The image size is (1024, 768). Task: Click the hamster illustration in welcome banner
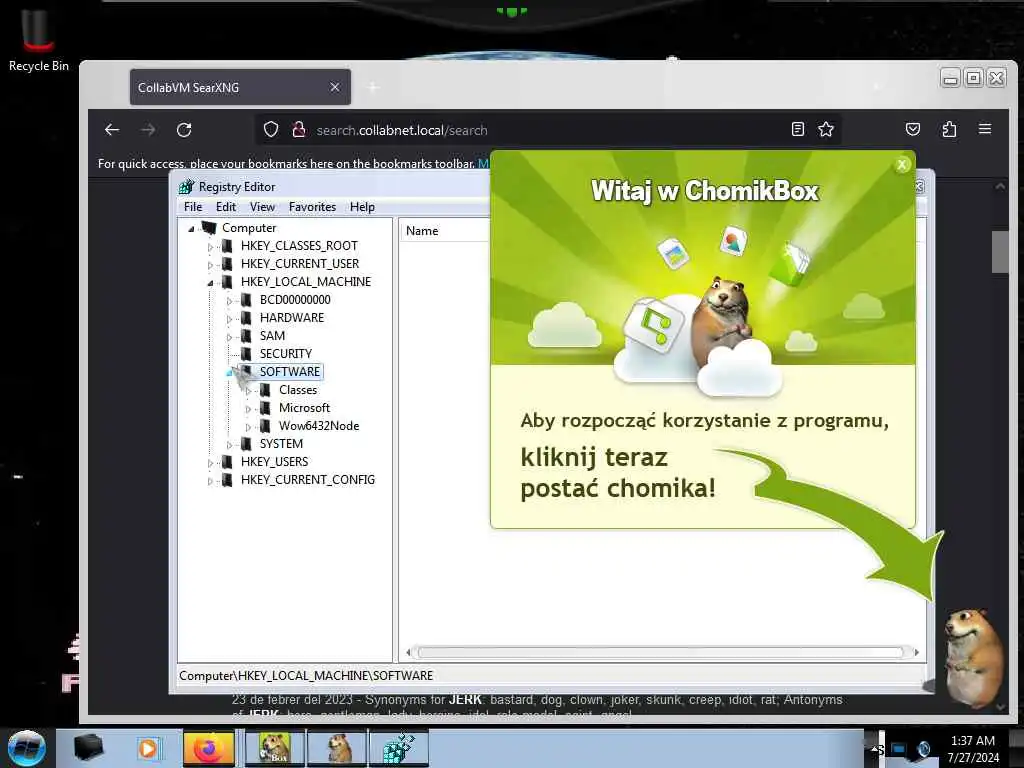coord(724,320)
